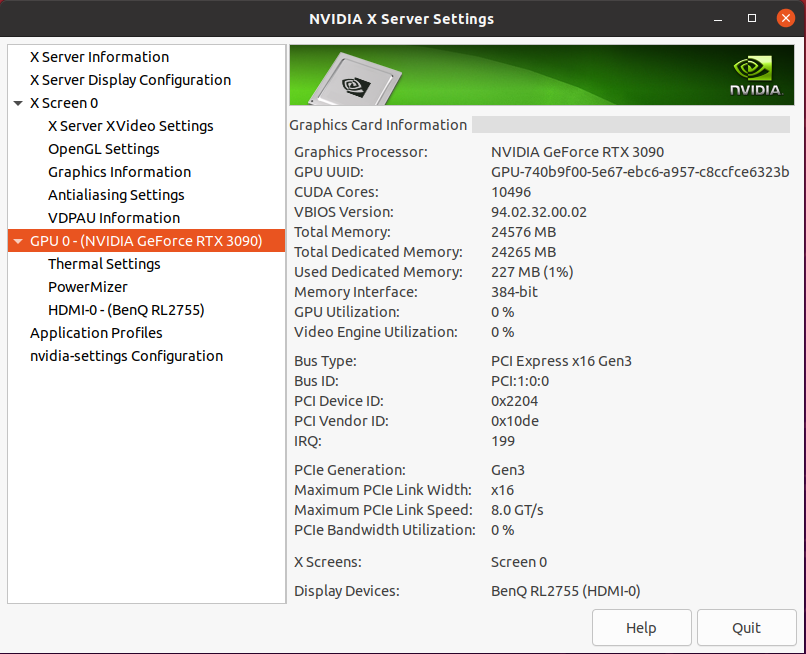
Task: Click Total Dedicated Memory value 24265 MB
Action: pyautogui.click(x=523, y=252)
